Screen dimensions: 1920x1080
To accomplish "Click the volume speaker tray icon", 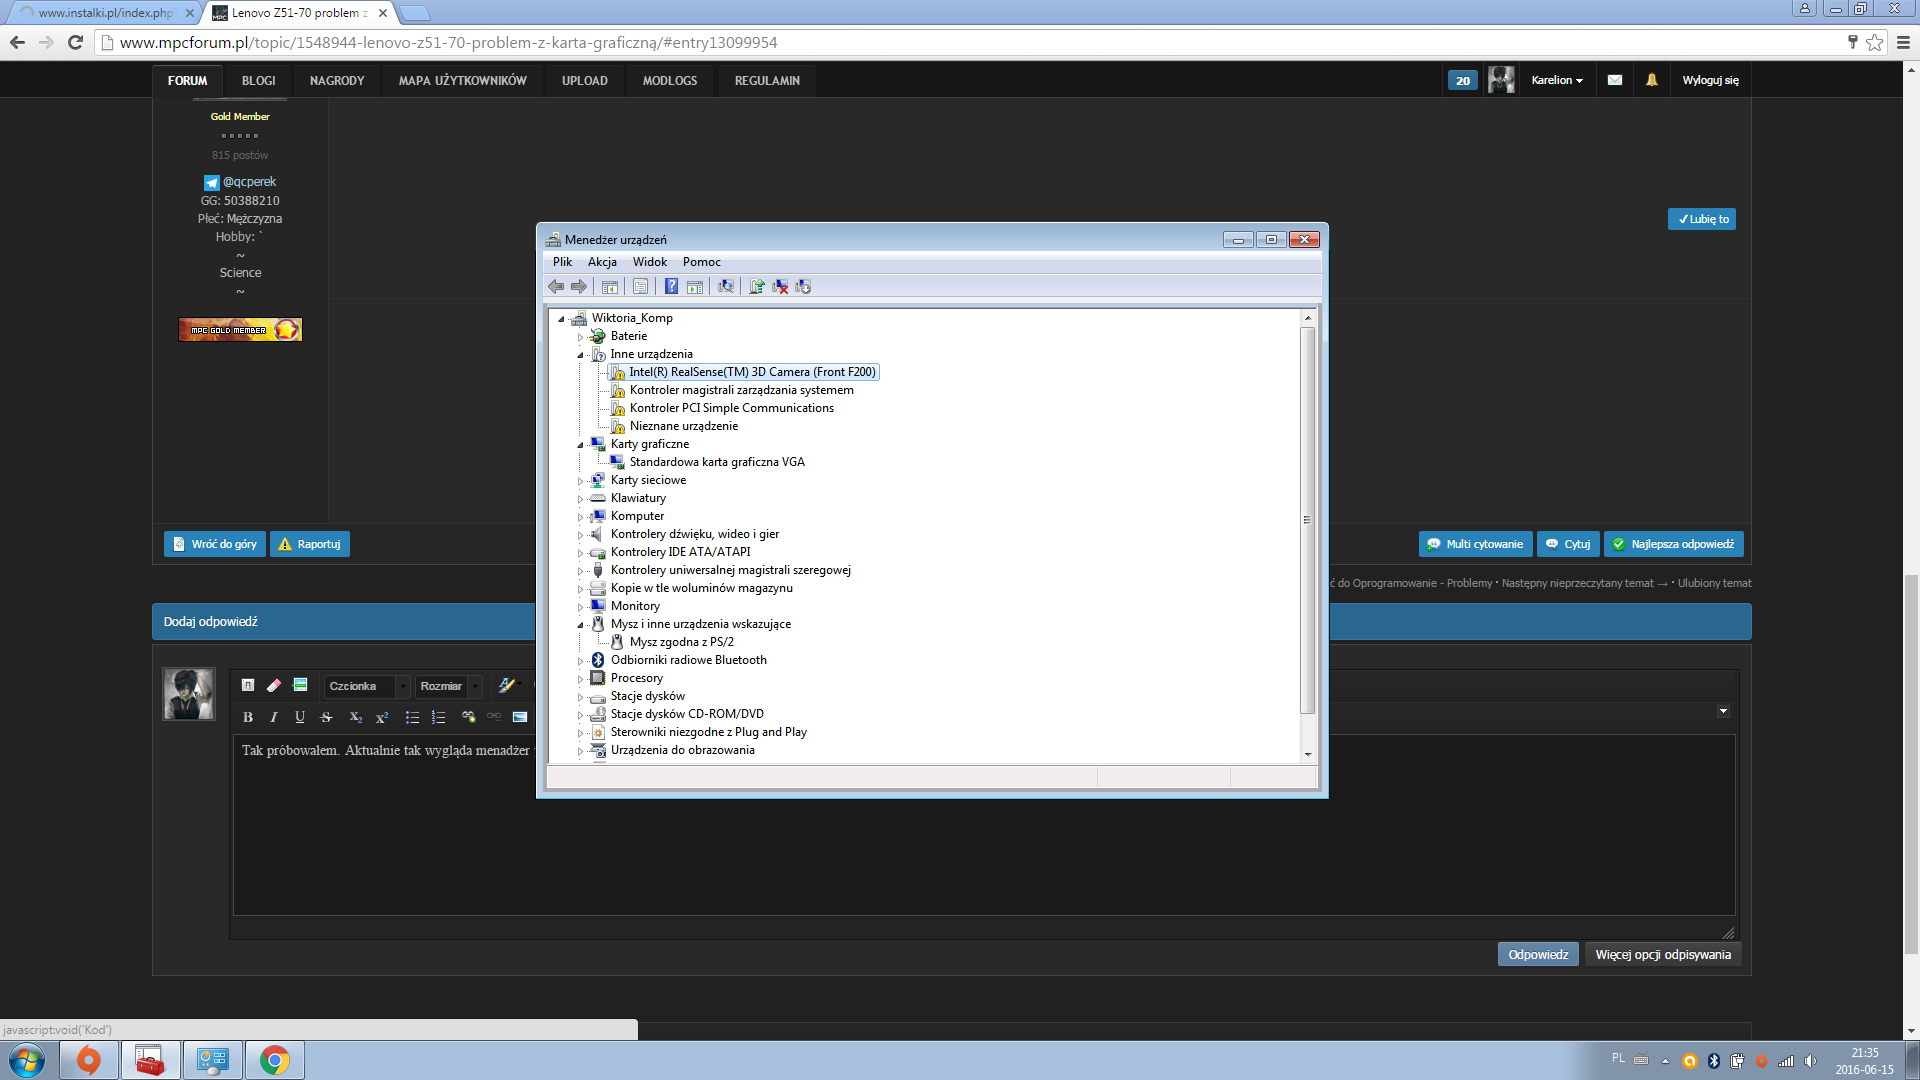I will pyautogui.click(x=1810, y=1061).
